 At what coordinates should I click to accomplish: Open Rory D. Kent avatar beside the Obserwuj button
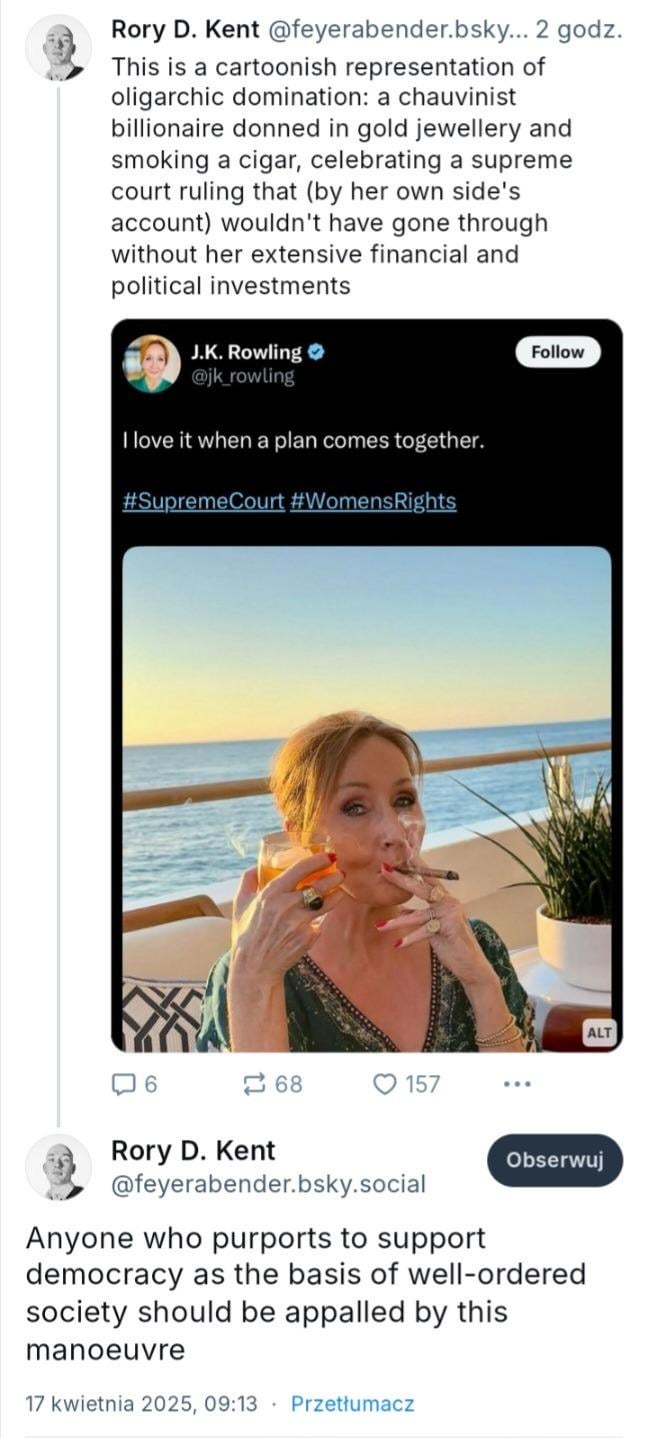pyautogui.click(x=58, y=1166)
